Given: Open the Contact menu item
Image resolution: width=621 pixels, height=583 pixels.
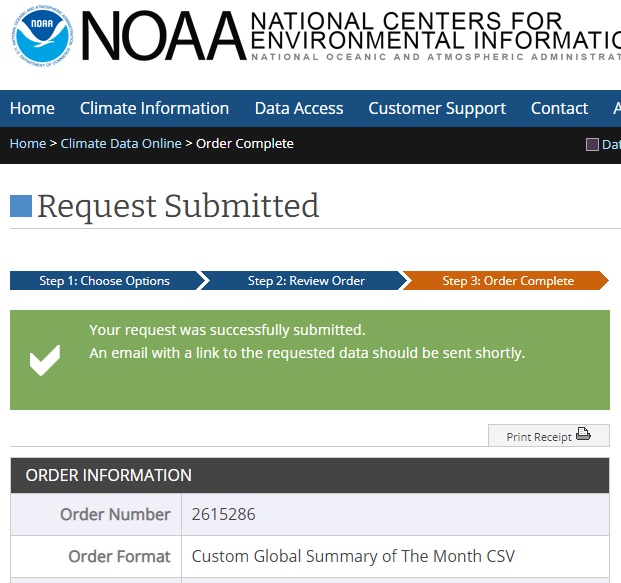Looking at the screenshot, I should 559,108.
